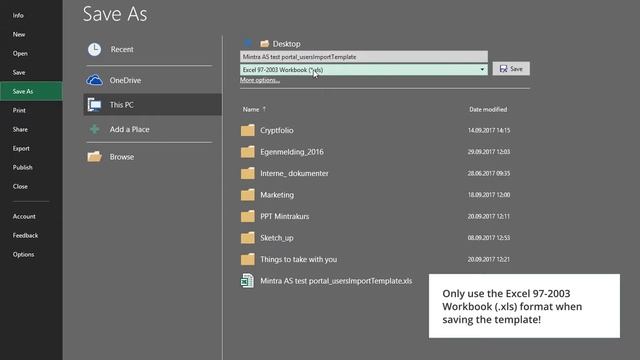Select the This PC location
640x360 pixels.
pyautogui.click(x=153, y=105)
